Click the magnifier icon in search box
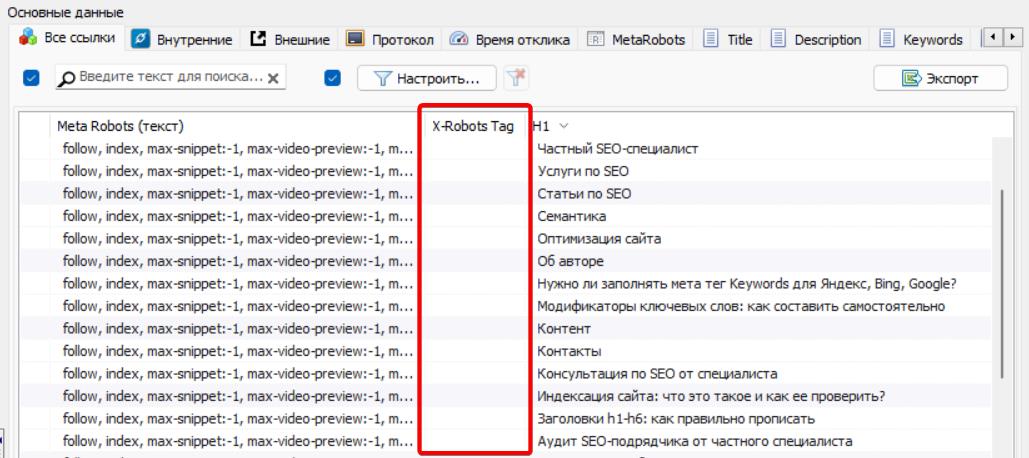Screen dimensions: 1029x458 pos(67,78)
